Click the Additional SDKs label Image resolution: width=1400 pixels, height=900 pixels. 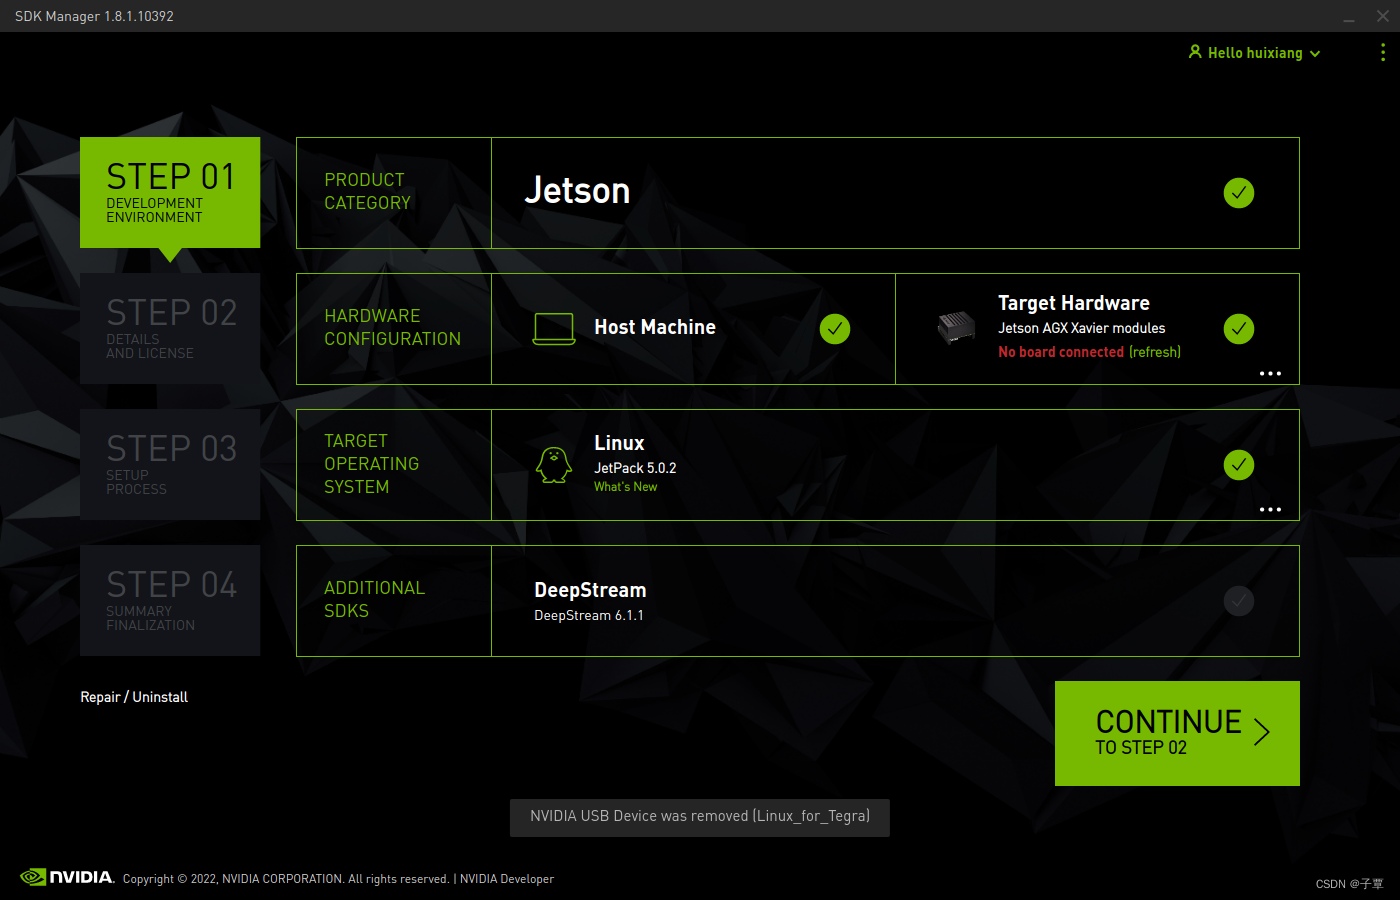pos(374,599)
